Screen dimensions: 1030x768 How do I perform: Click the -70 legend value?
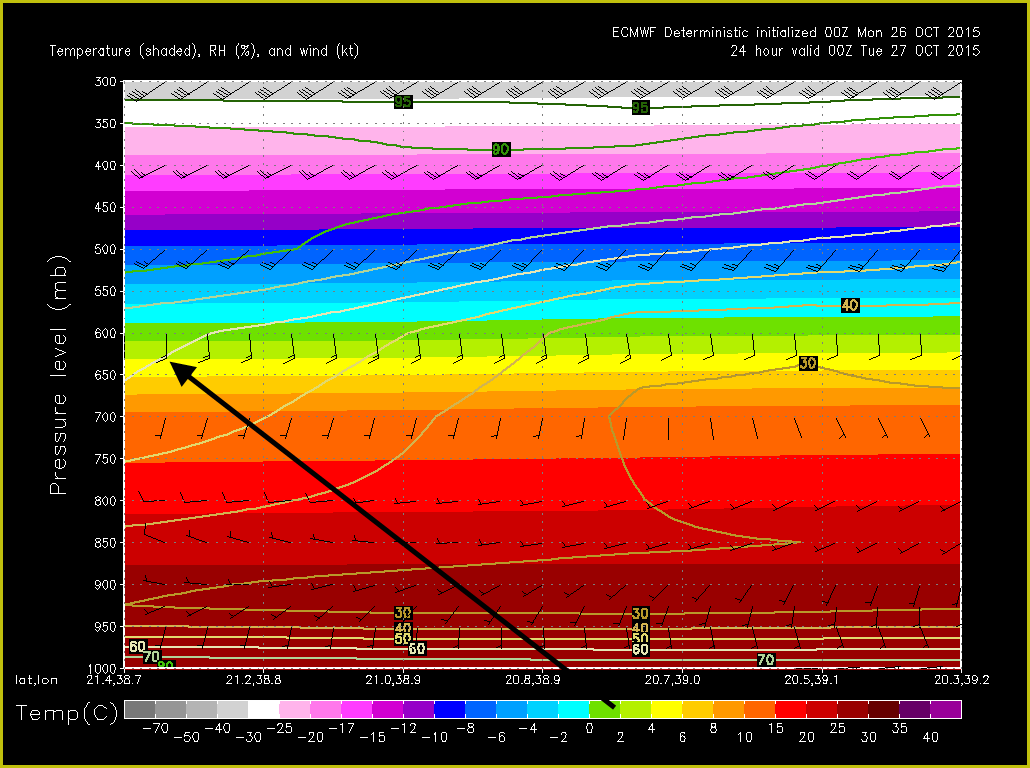point(155,728)
